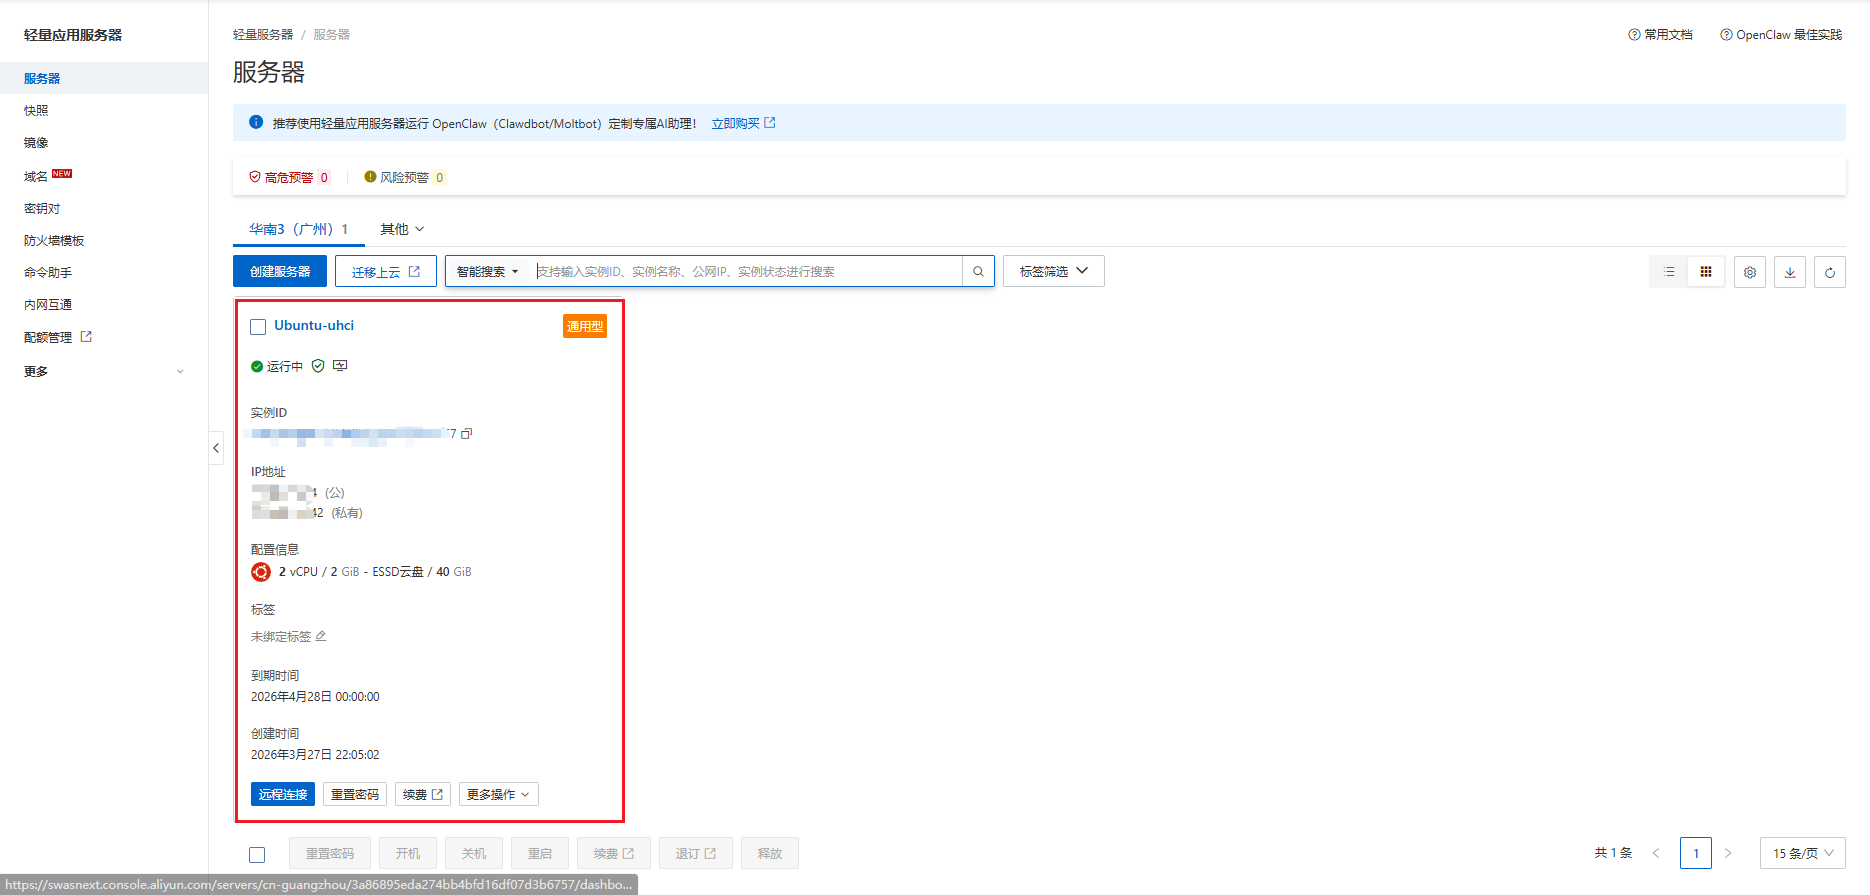The width and height of the screenshot is (1870, 895).
Task: Change the 15 条/页 page size
Action: tap(1802, 853)
